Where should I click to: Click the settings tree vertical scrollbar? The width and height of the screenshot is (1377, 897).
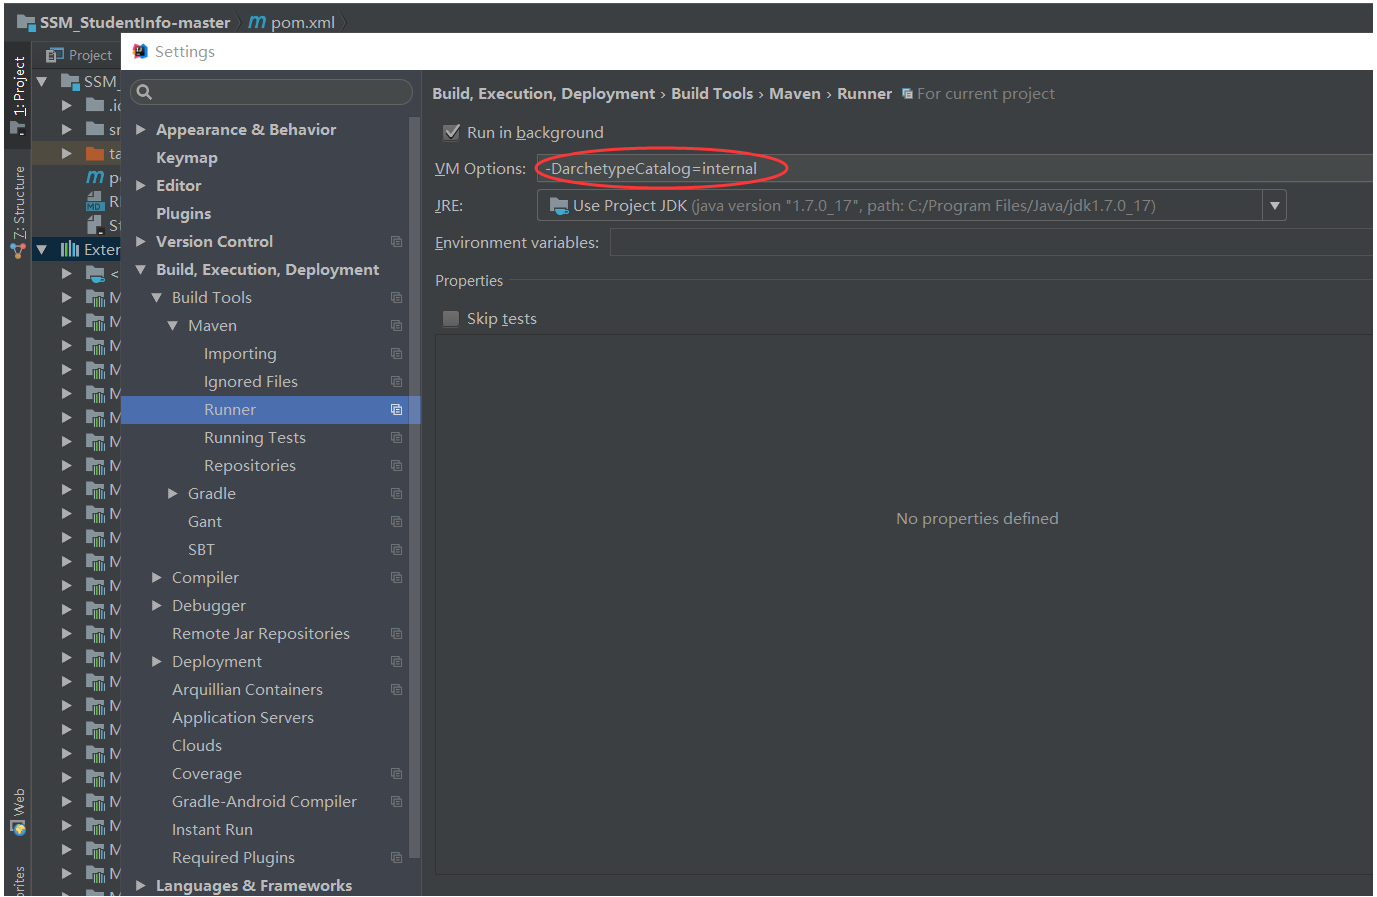(x=415, y=487)
